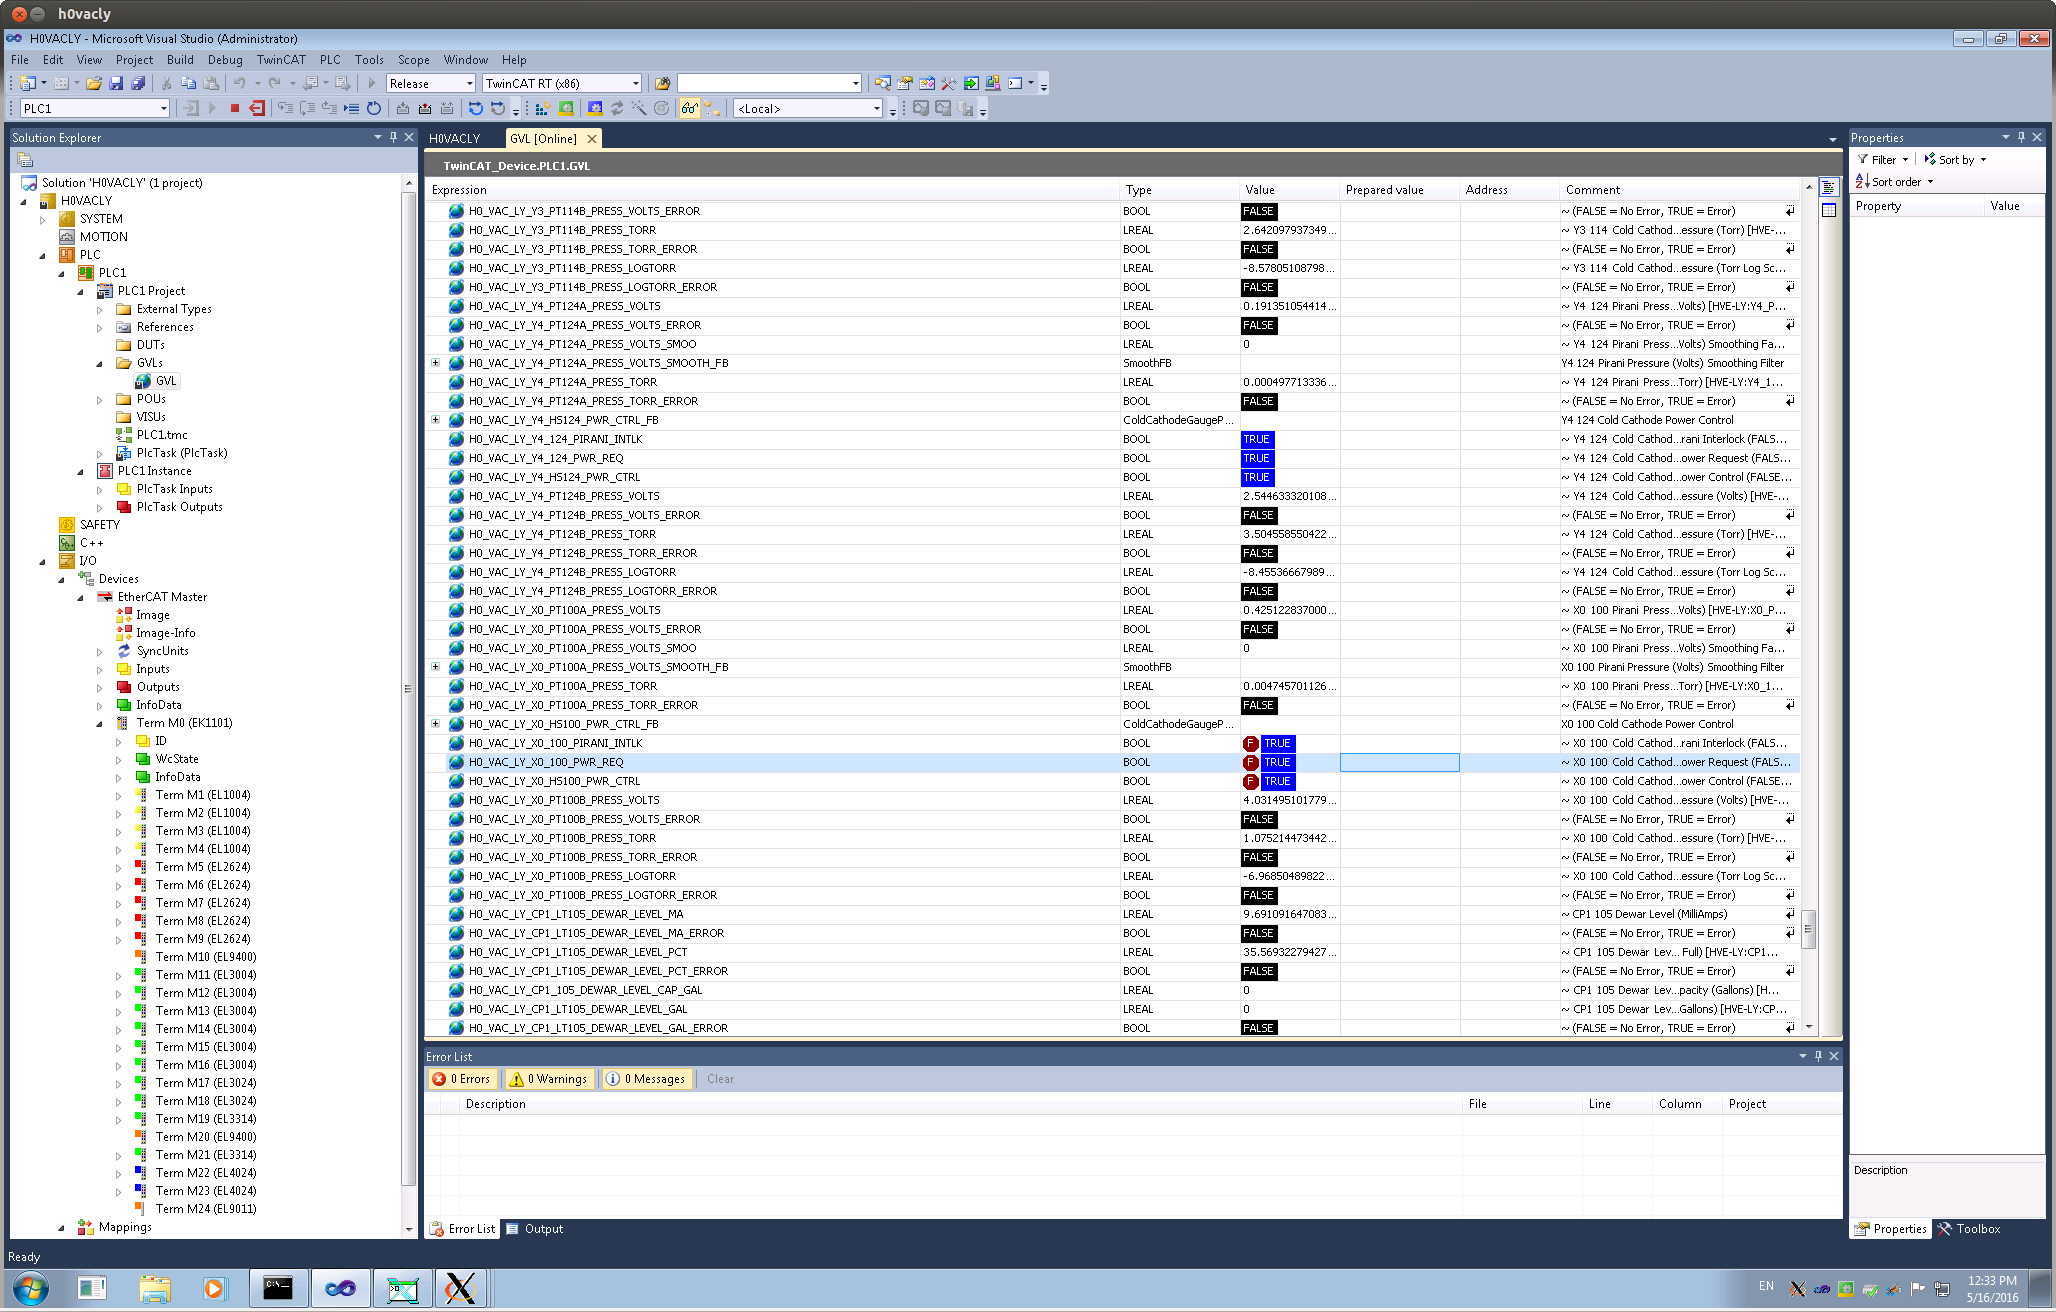Click the Restart TwinCAT Run Mode icon

point(567,109)
